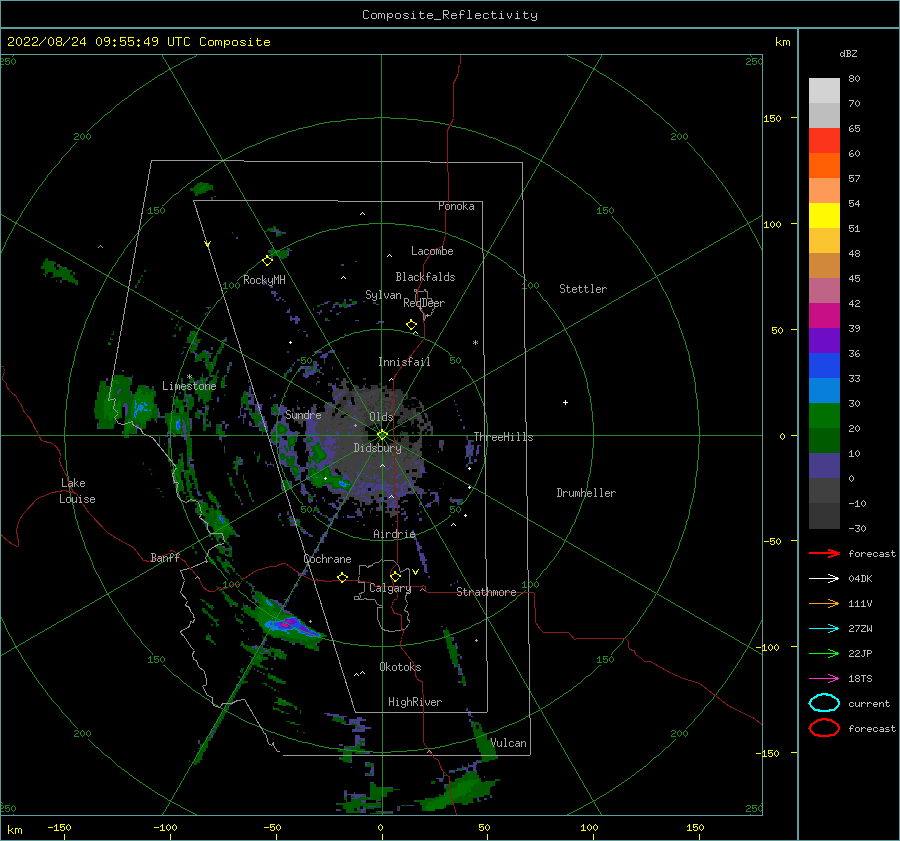Image resolution: width=900 pixels, height=841 pixels.
Task: Click the HighRiver city label
Action: (x=415, y=702)
